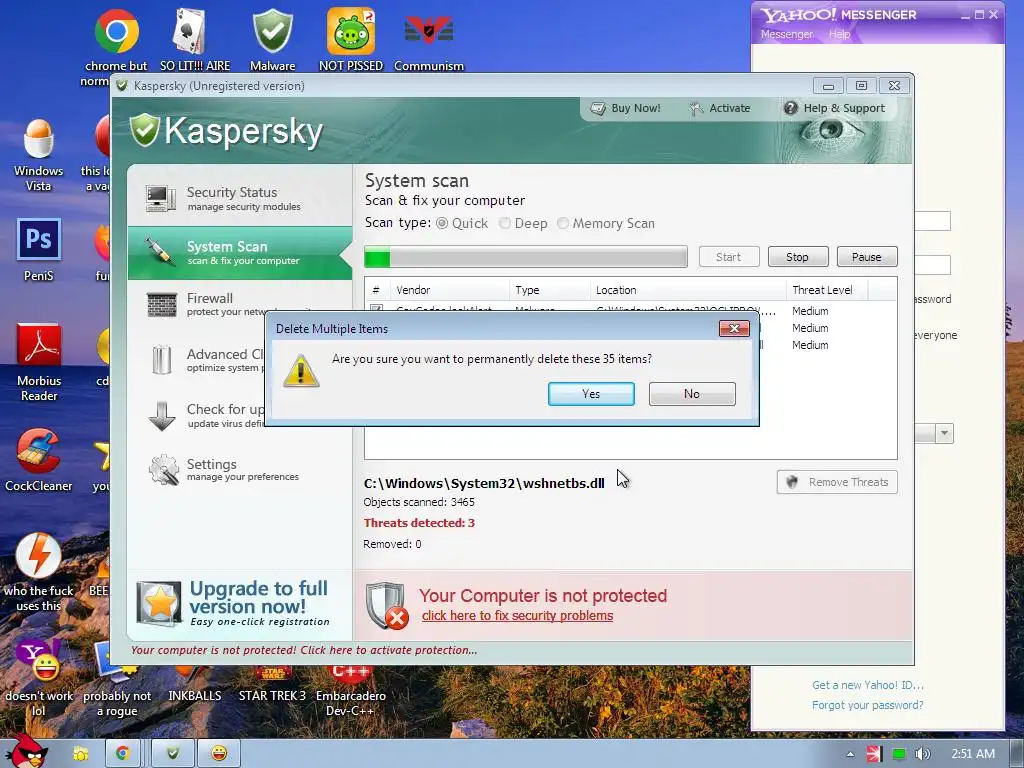Click 'Forgot your password?' link
Screen dimensions: 1024x768
(868, 705)
